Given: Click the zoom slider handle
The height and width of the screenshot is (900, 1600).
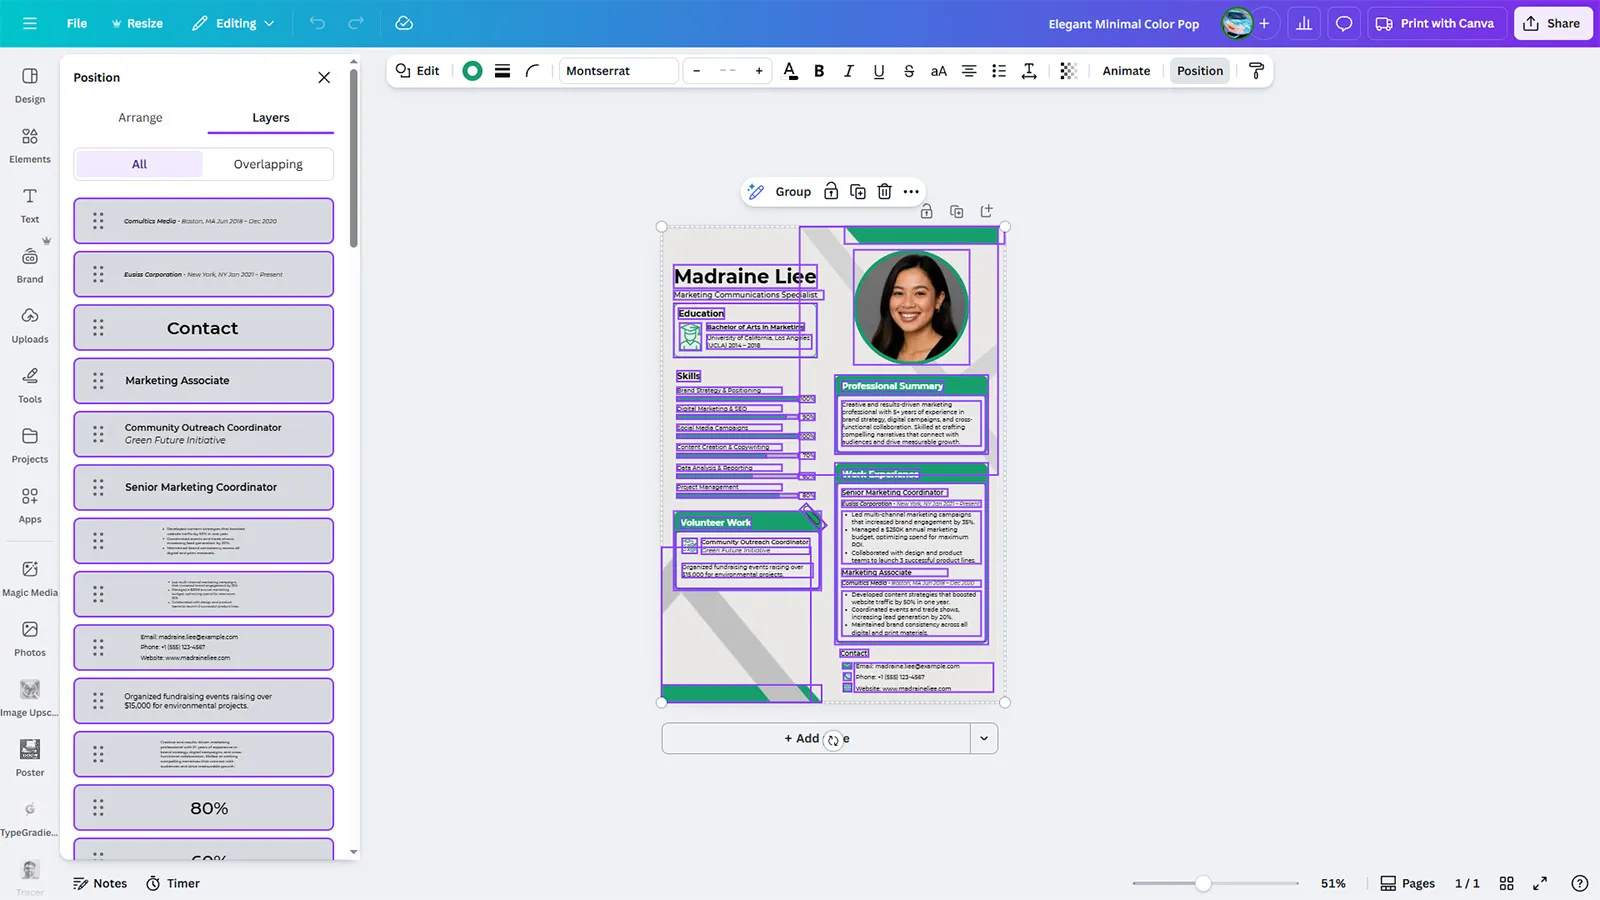Looking at the screenshot, I should (x=1203, y=884).
